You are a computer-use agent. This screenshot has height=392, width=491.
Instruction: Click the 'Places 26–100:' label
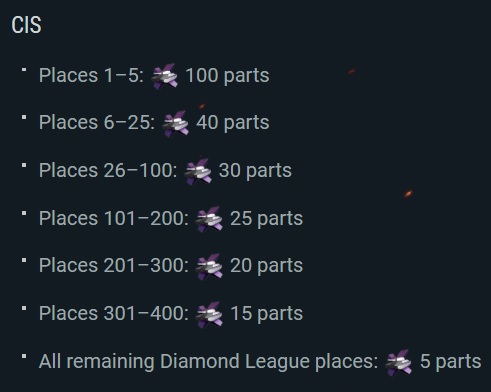(108, 170)
